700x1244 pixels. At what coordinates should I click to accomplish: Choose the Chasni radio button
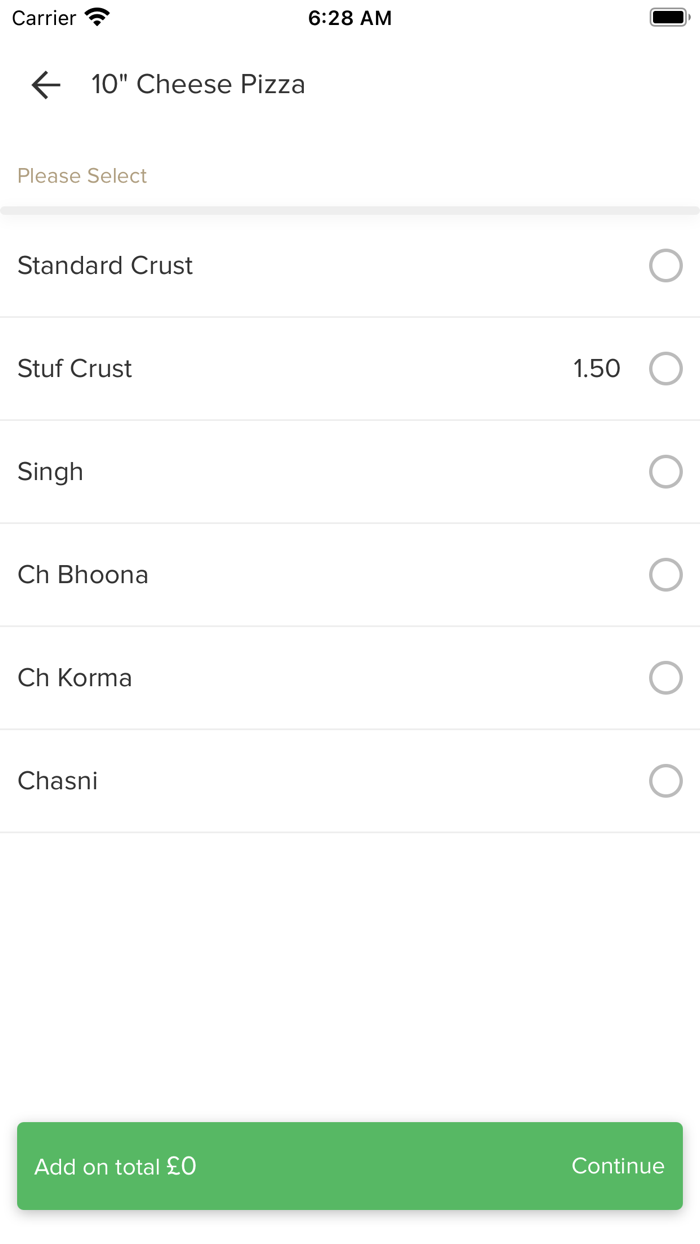pos(665,781)
